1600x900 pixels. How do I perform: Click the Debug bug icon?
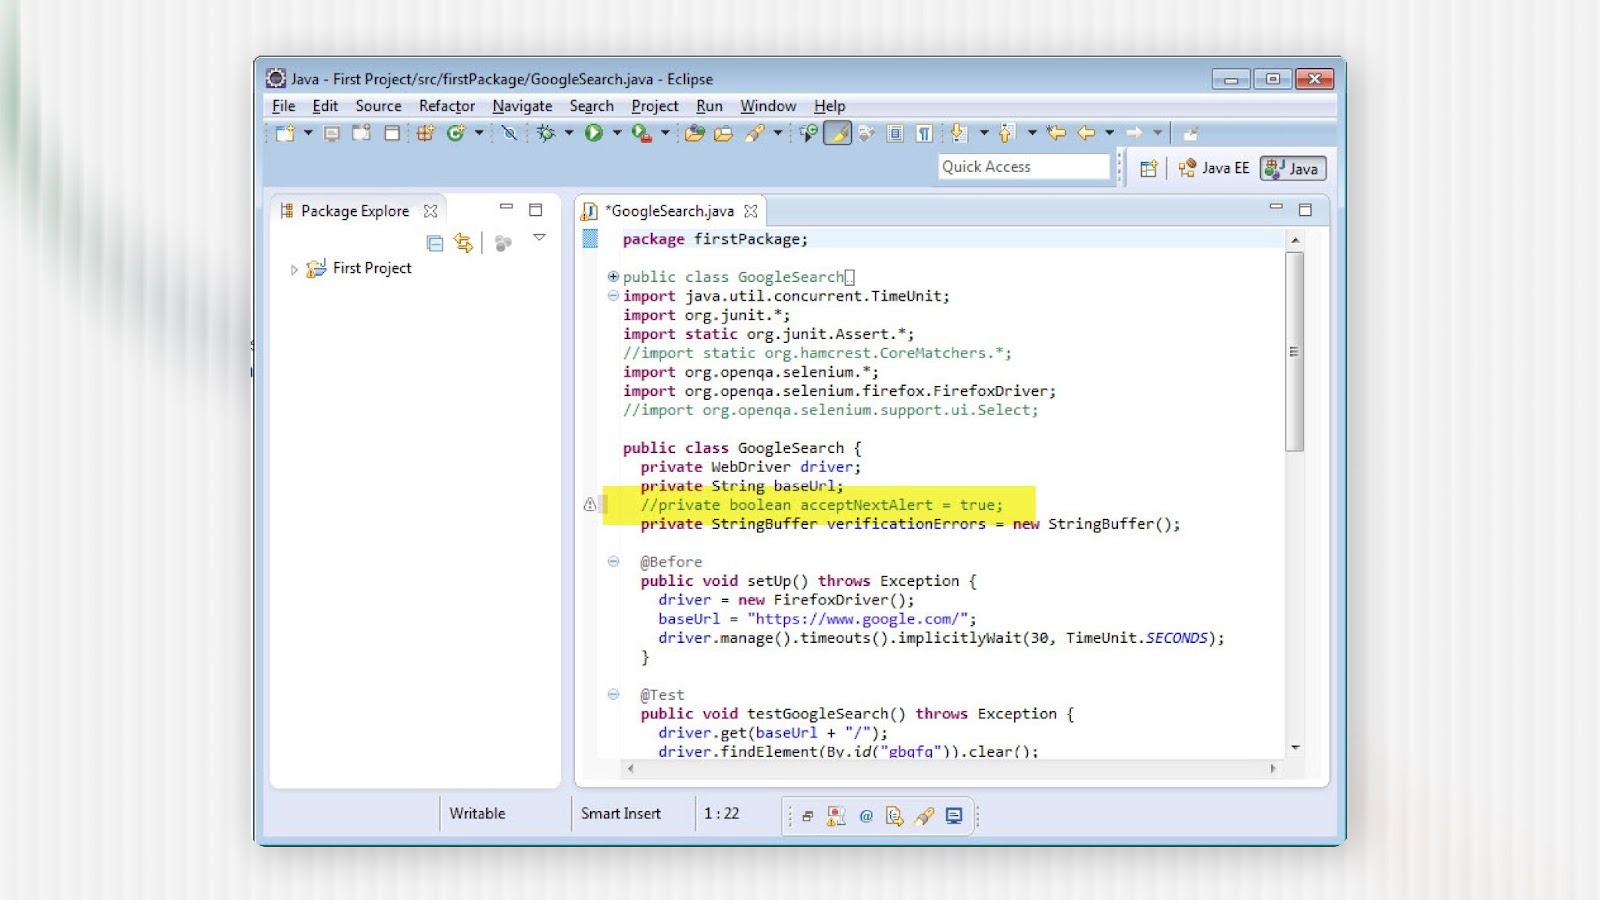pyautogui.click(x=546, y=133)
